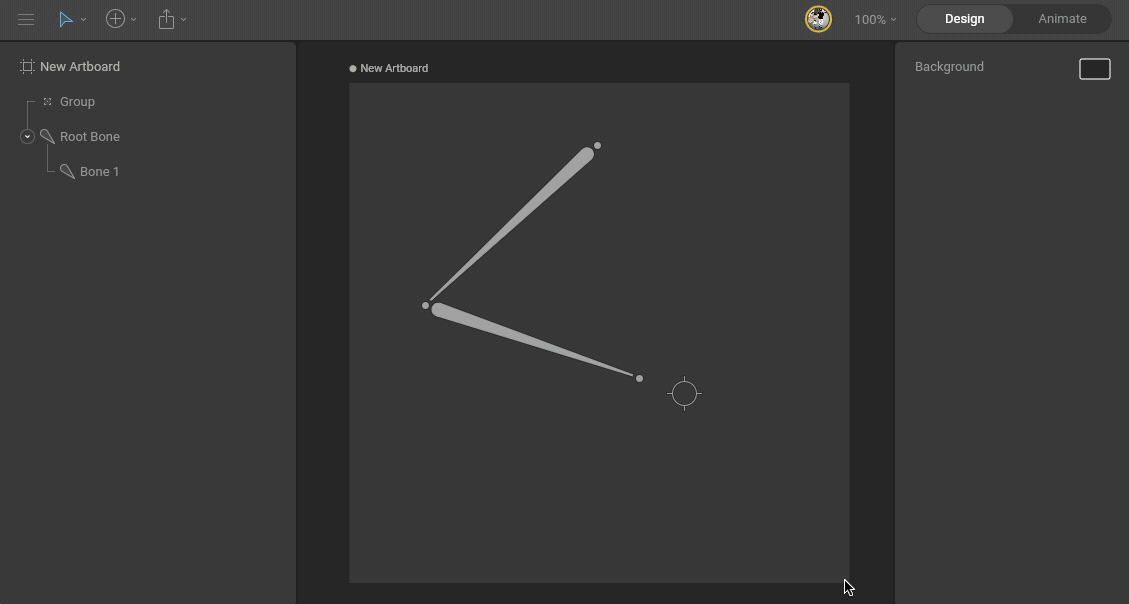Open the 100% zoom dropdown
Image resolution: width=1129 pixels, height=604 pixels.
[875, 19]
